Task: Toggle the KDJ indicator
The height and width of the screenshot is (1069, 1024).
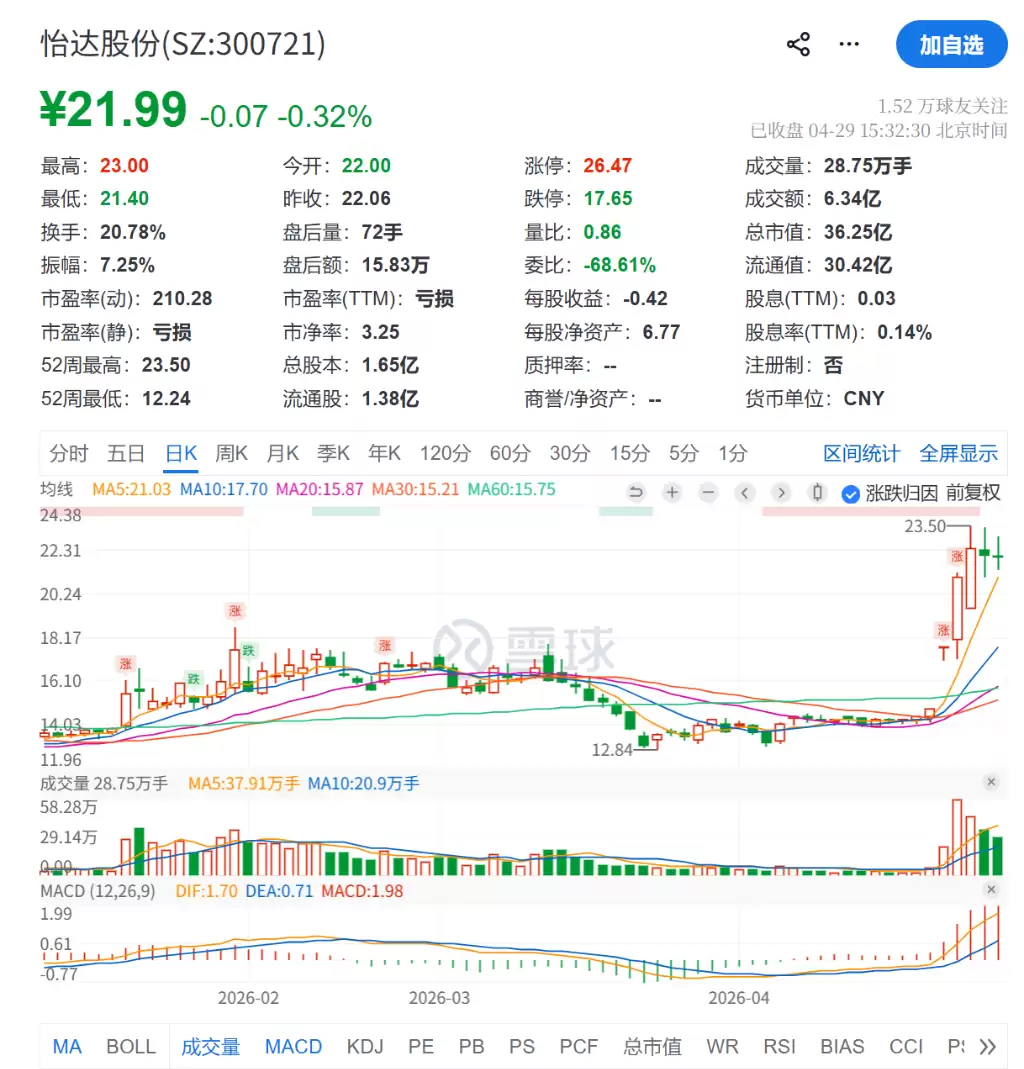Action: click(x=365, y=1047)
